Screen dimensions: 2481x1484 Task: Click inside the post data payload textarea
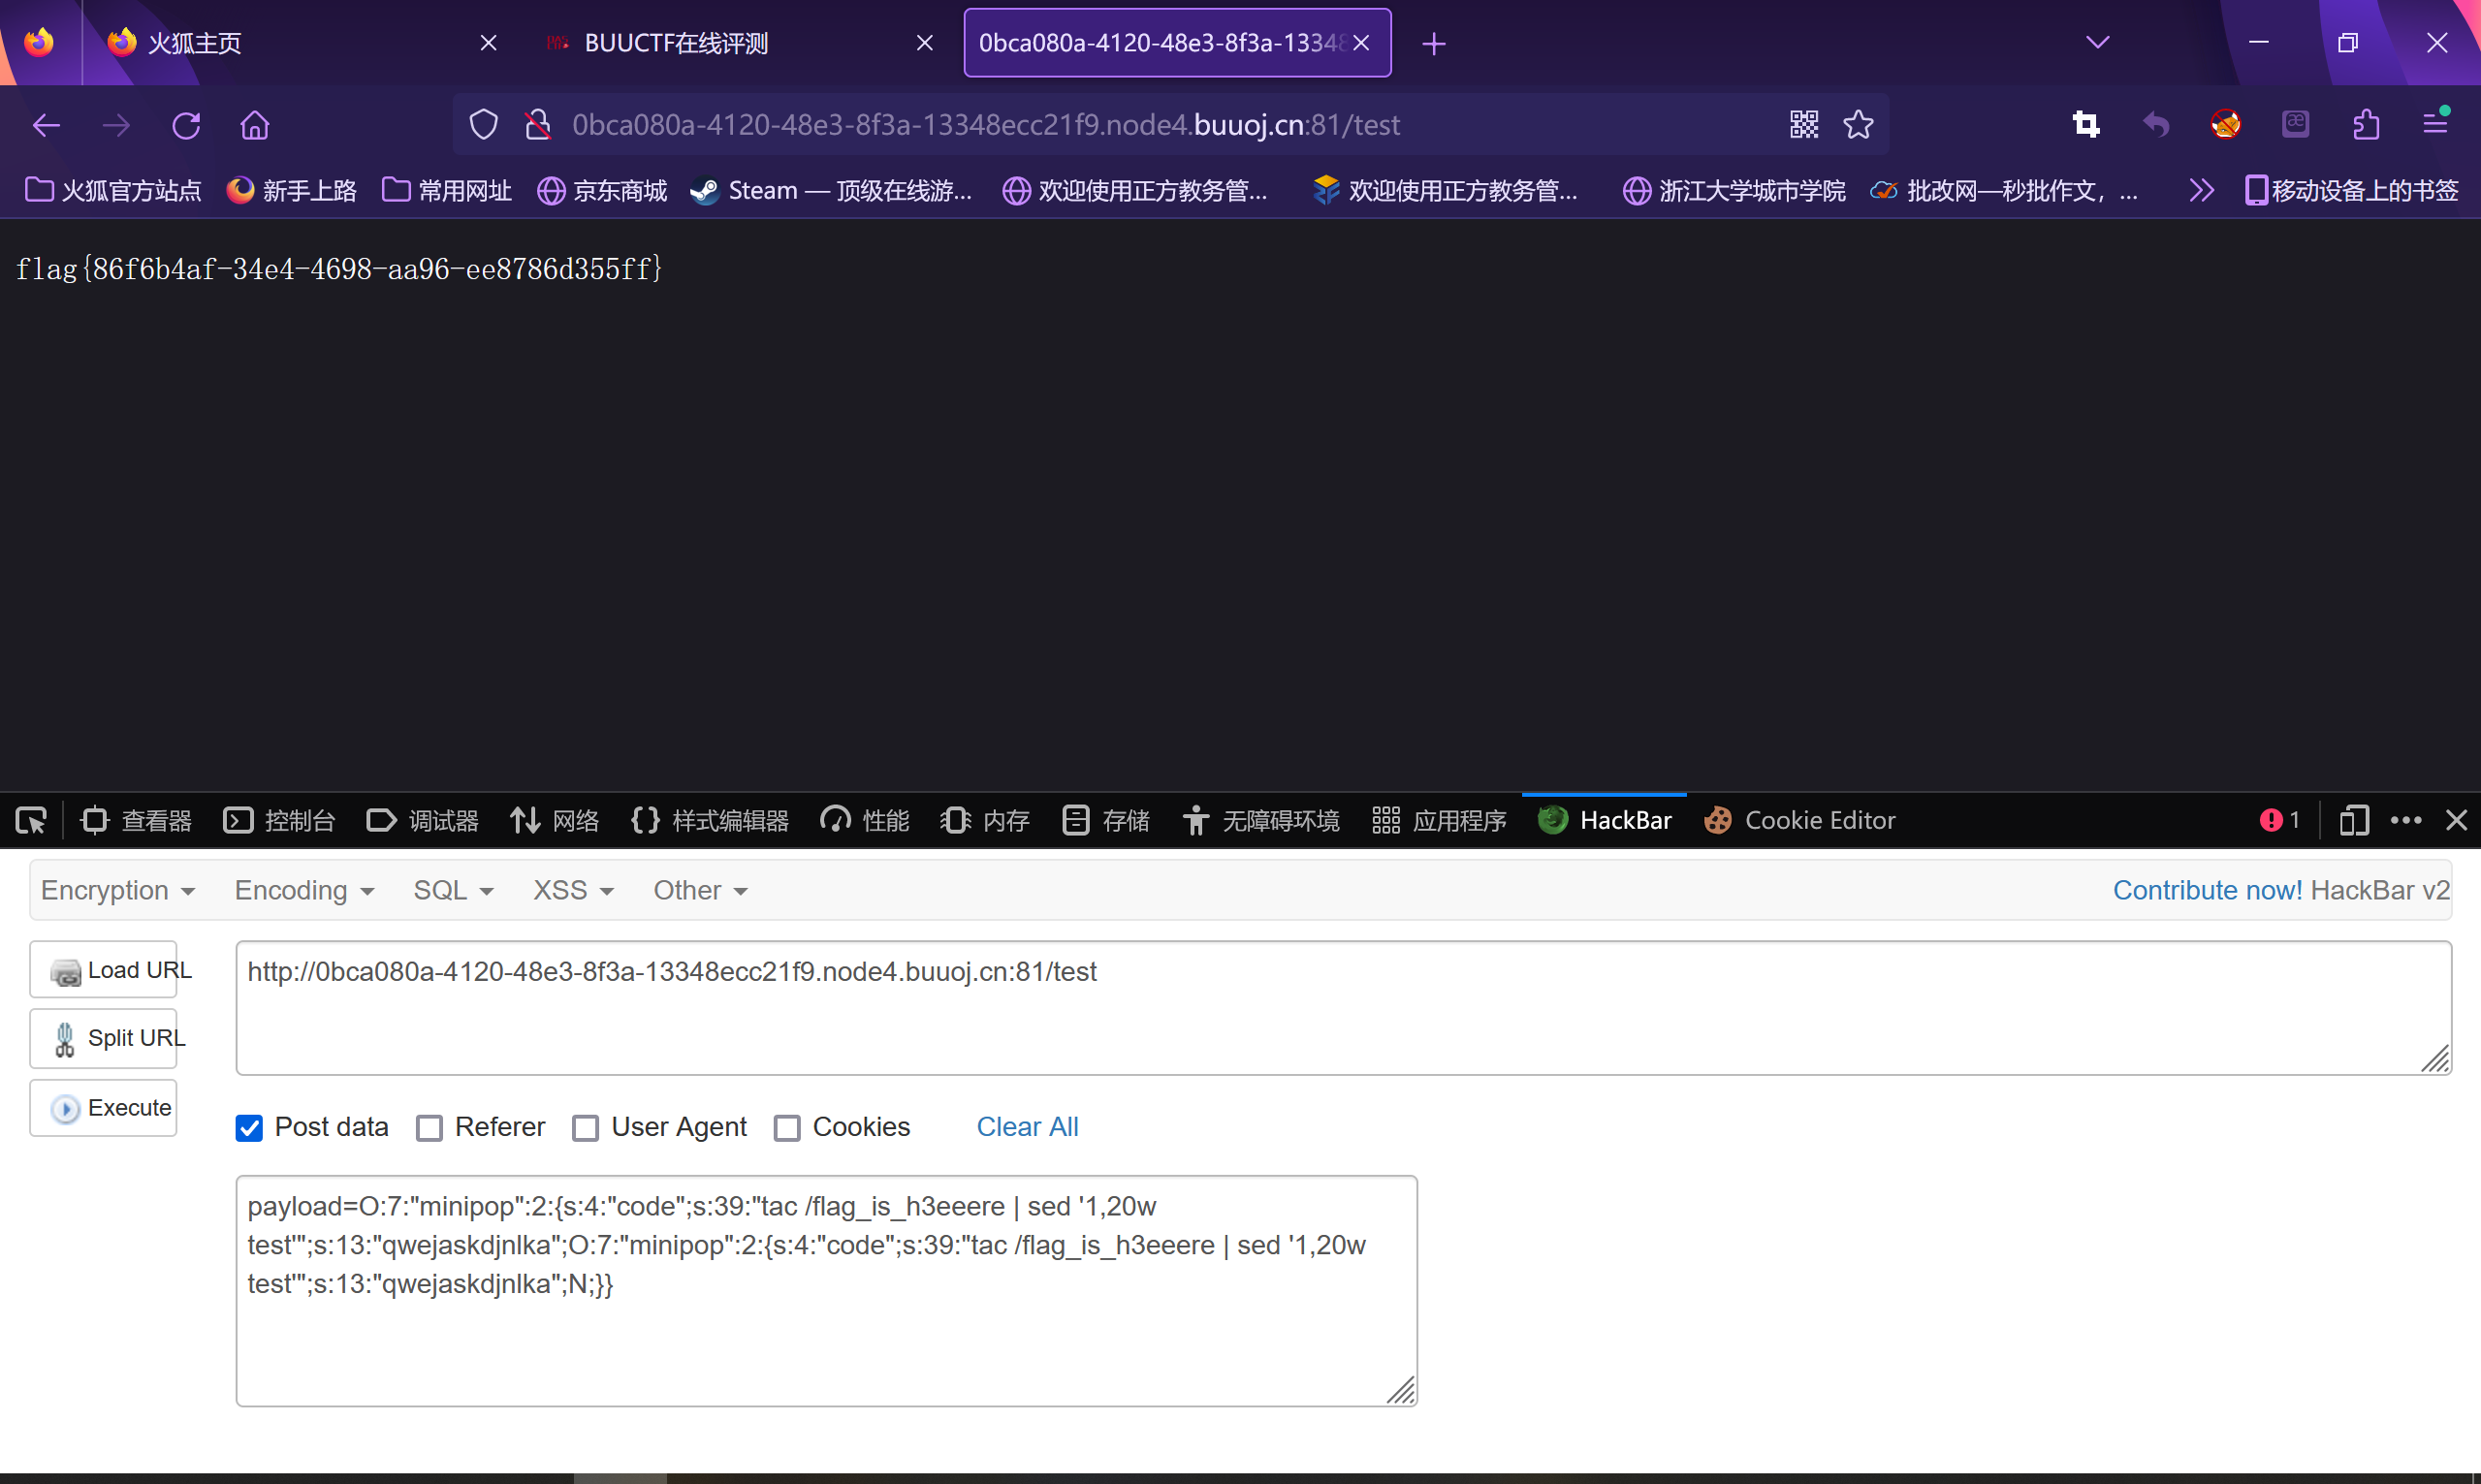click(826, 1340)
